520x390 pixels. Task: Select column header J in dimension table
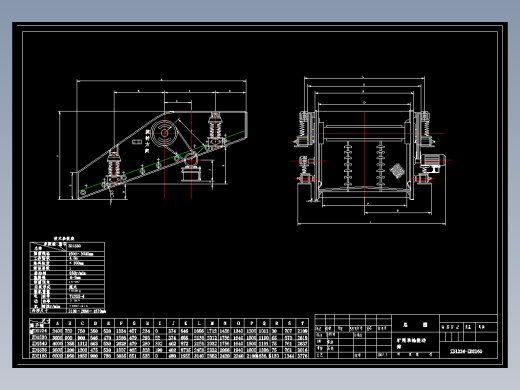(x=173, y=323)
